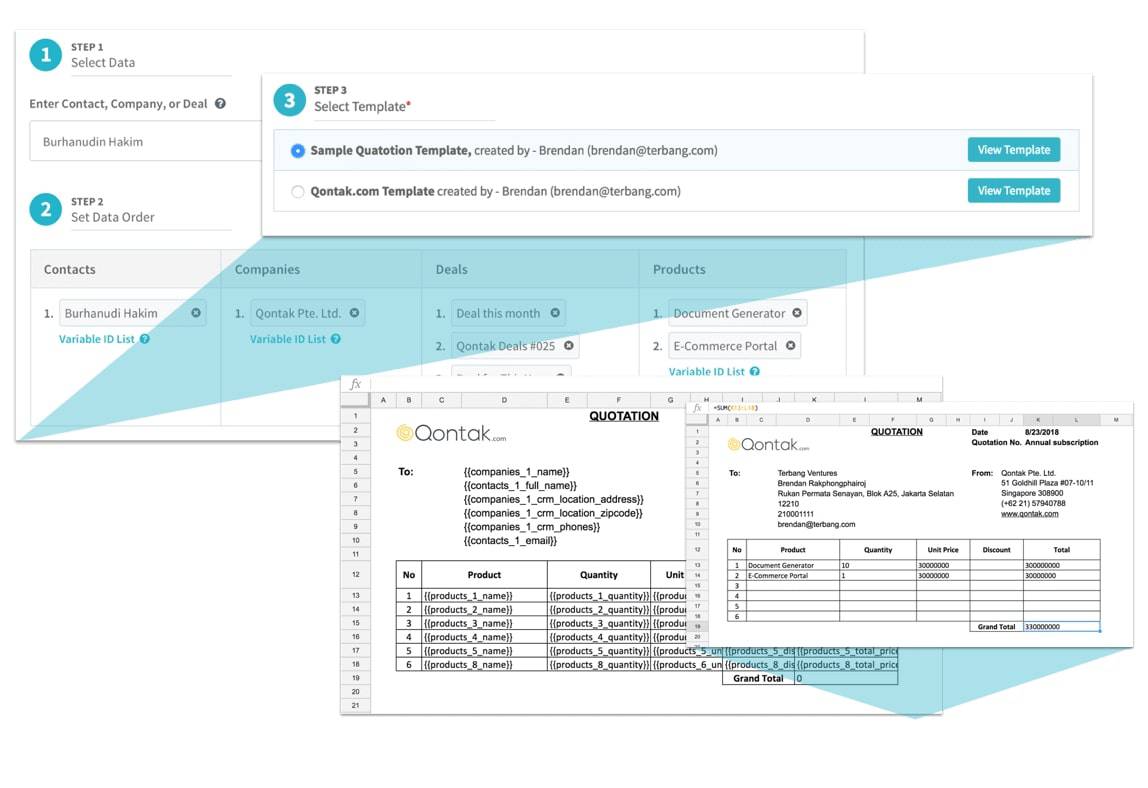Screen dimensions: 1148x788
Task: Open www.qontak.com link in generated quotation
Action: click(1029, 514)
